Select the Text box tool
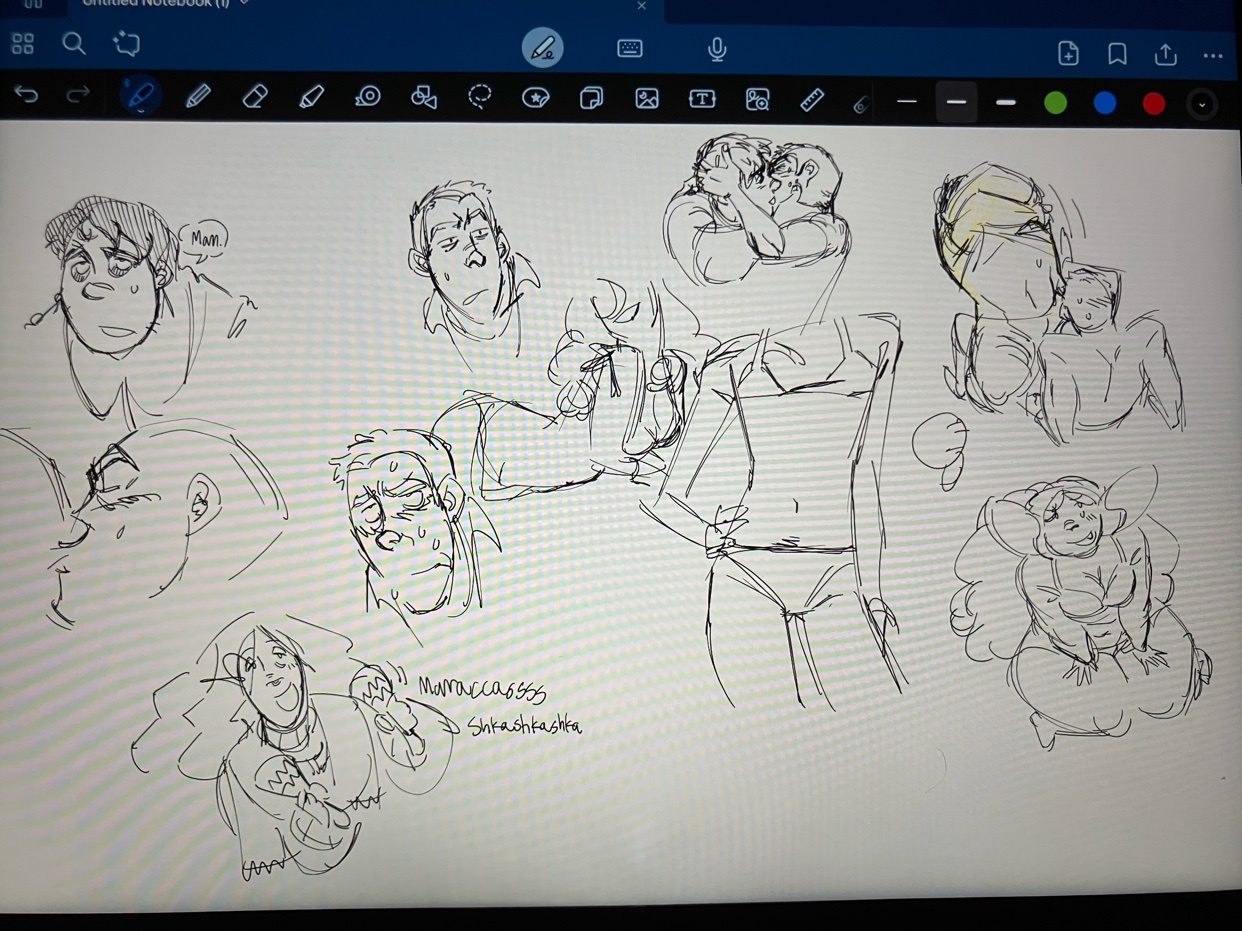This screenshot has height=931, width=1242. point(702,98)
